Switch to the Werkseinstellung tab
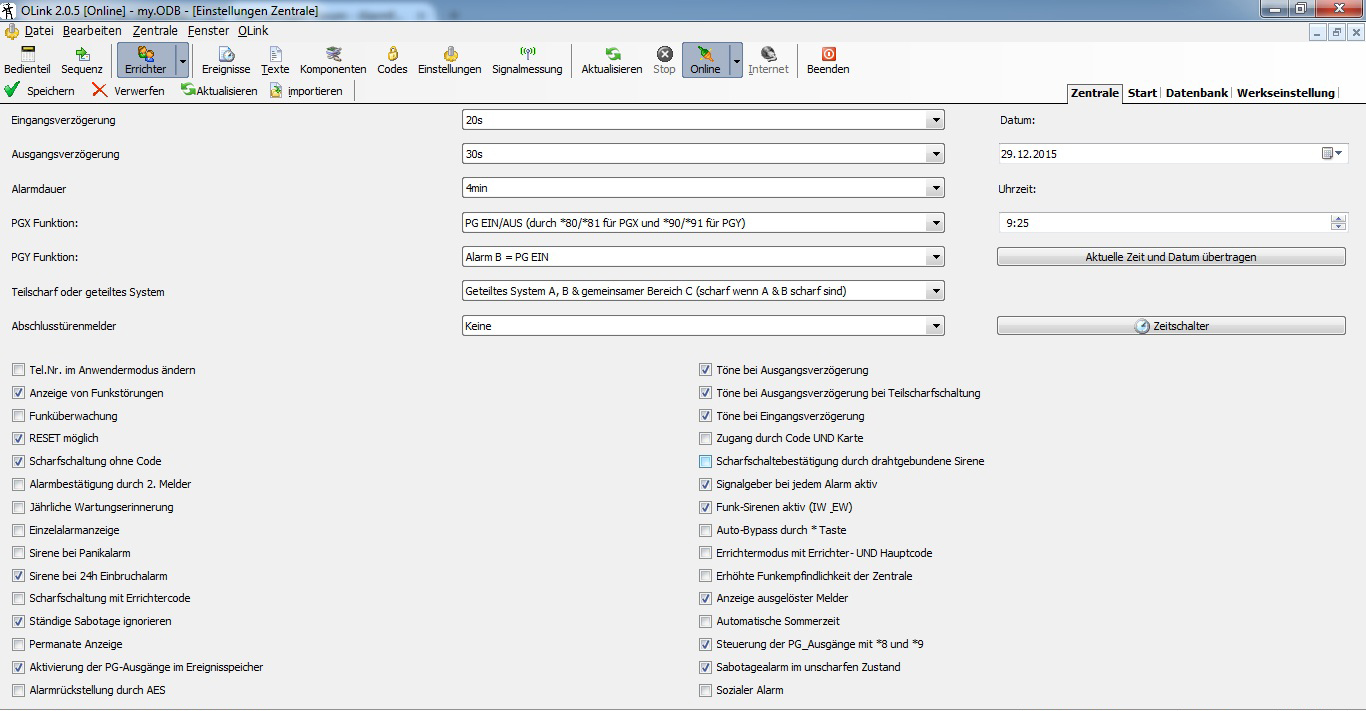Screen dimensions: 1366x711 (1285, 93)
